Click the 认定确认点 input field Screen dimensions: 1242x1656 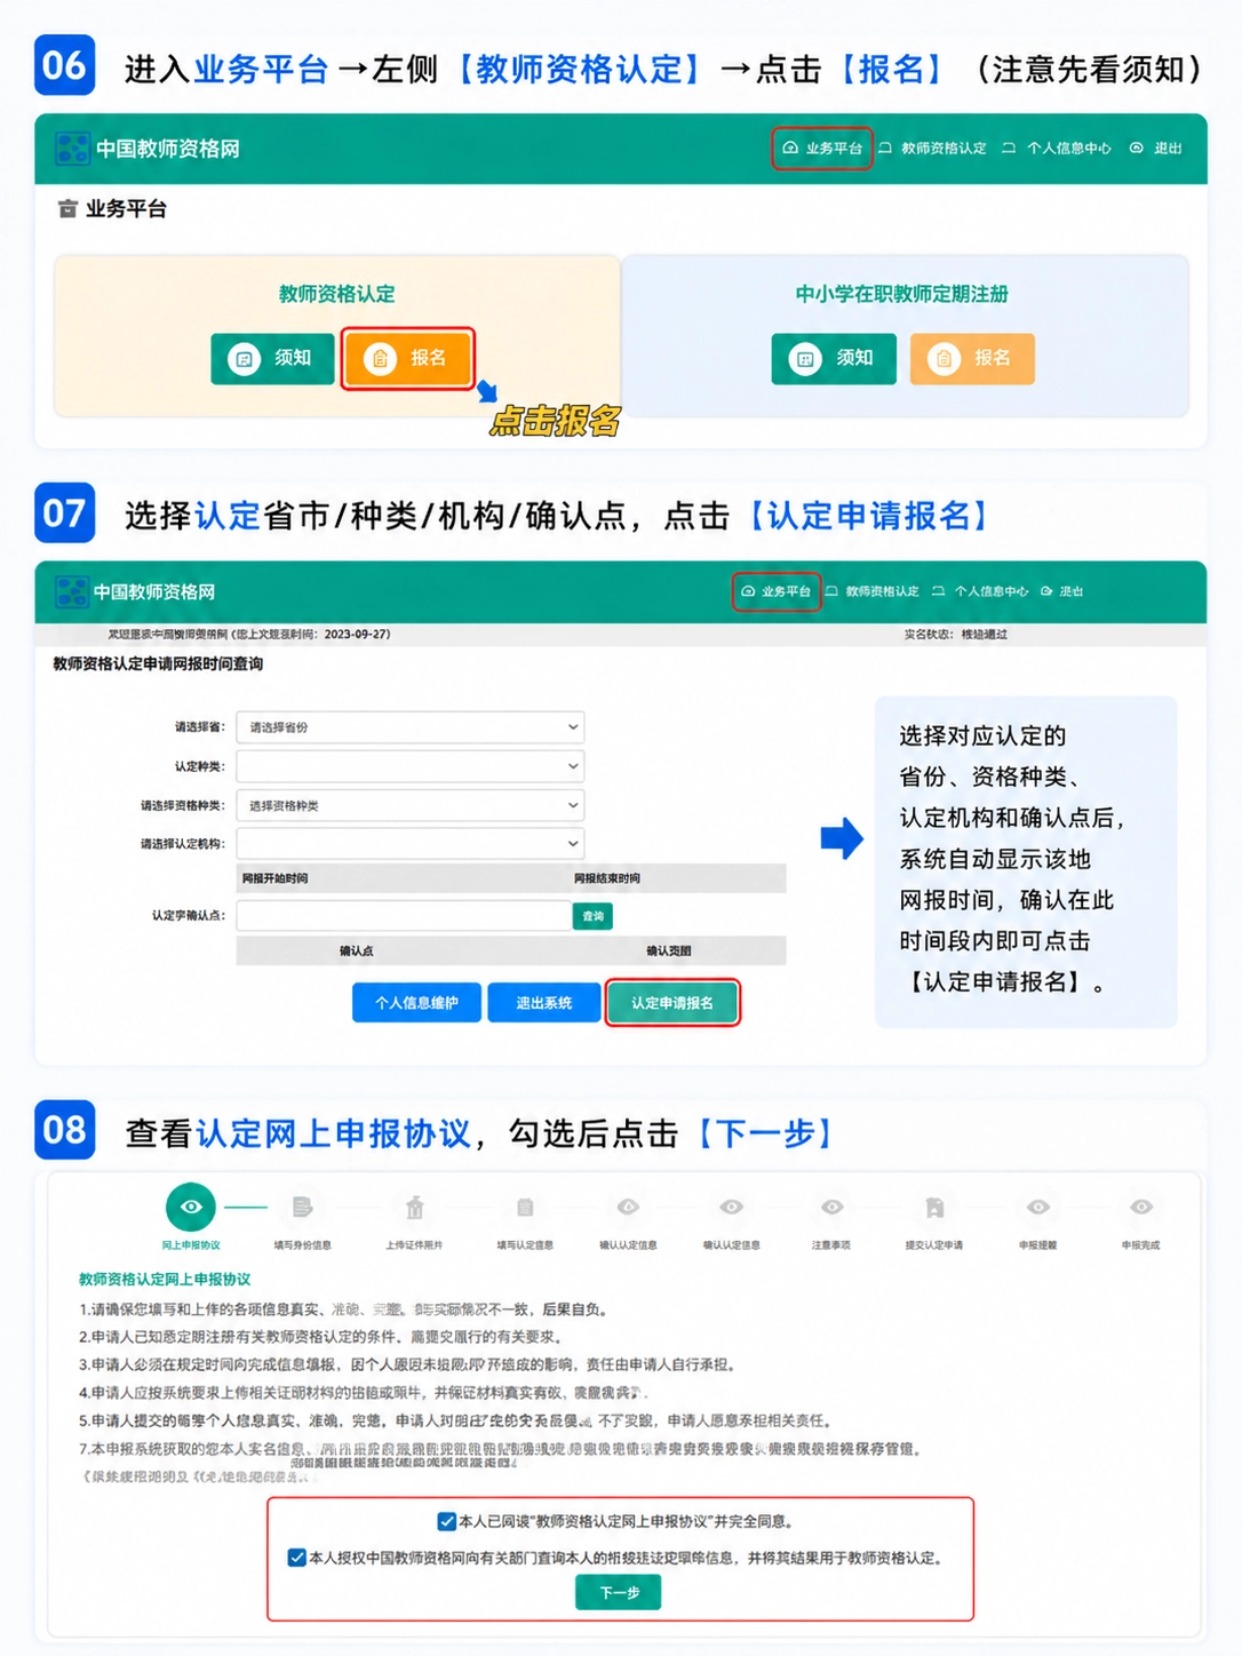pyautogui.click(x=404, y=916)
